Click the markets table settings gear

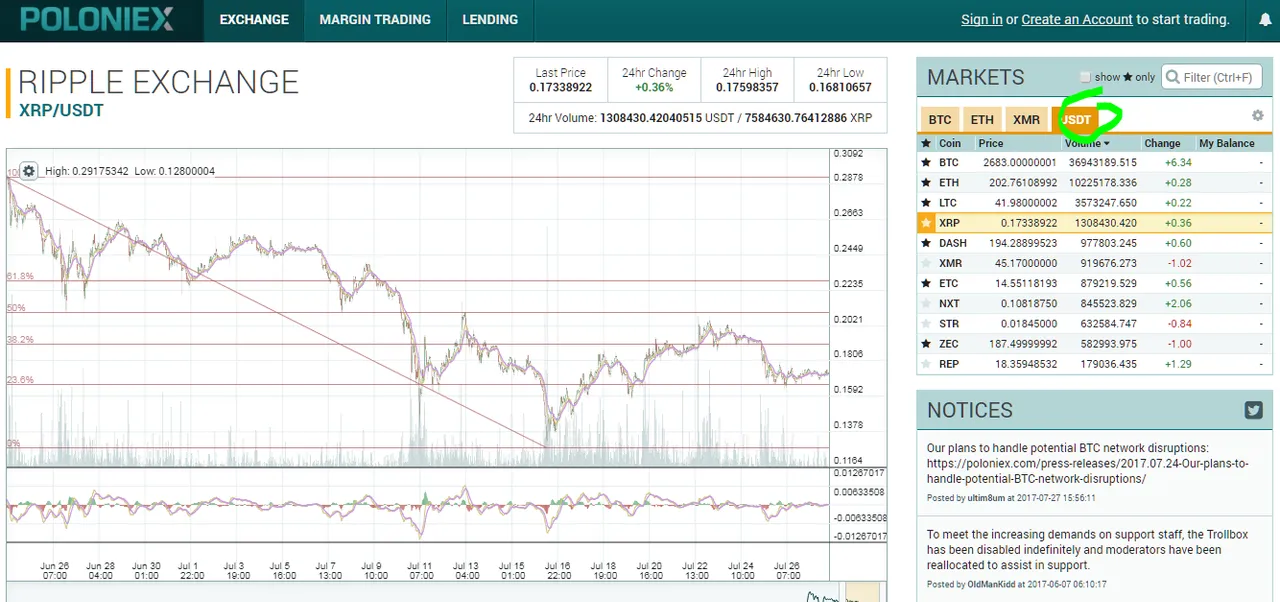(1258, 116)
